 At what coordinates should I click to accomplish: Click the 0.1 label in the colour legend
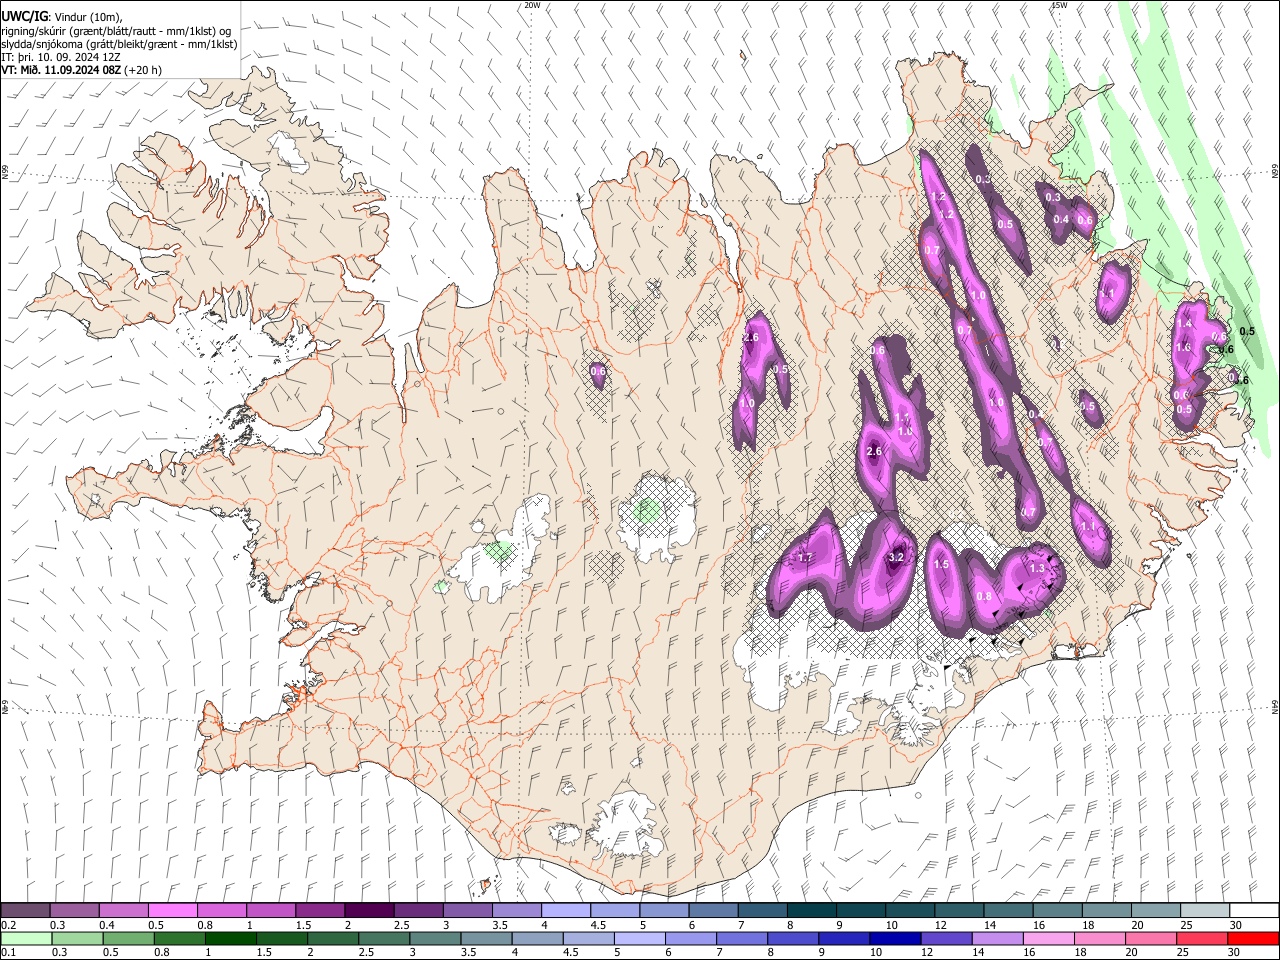point(8,952)
